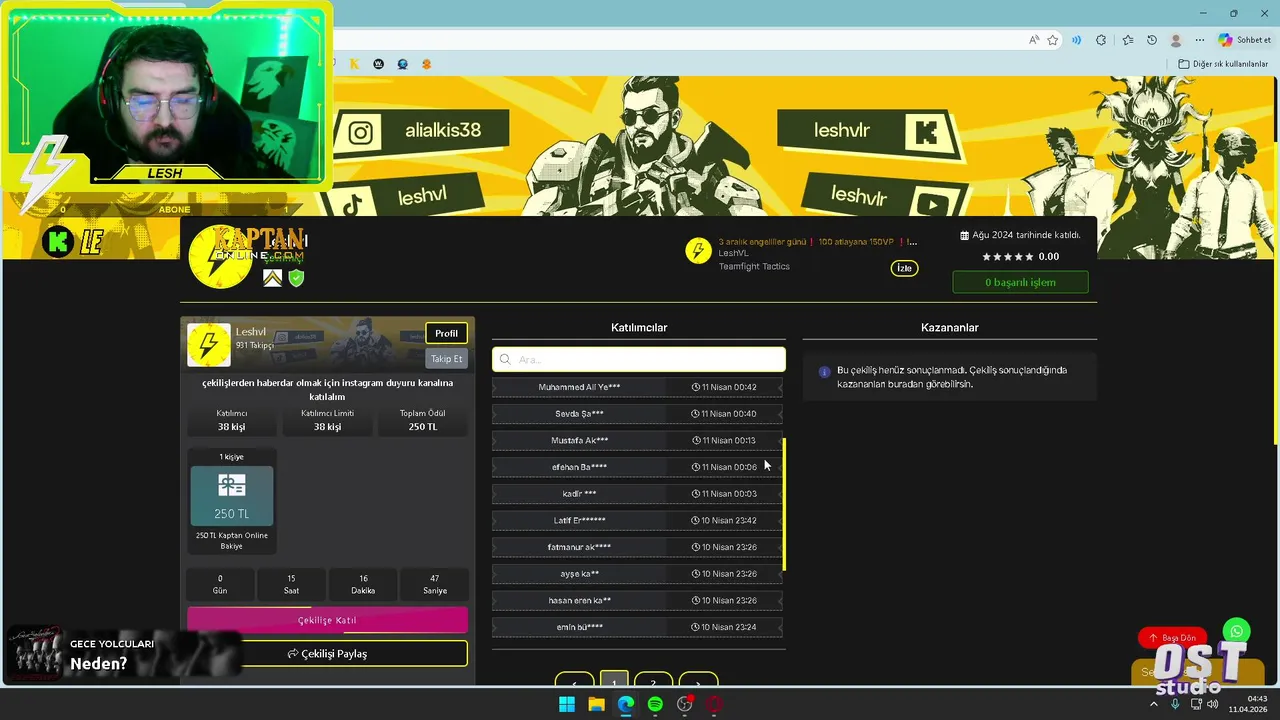
Task: Open Copilot Sohbet et button
Action: tap(1245, 40)
